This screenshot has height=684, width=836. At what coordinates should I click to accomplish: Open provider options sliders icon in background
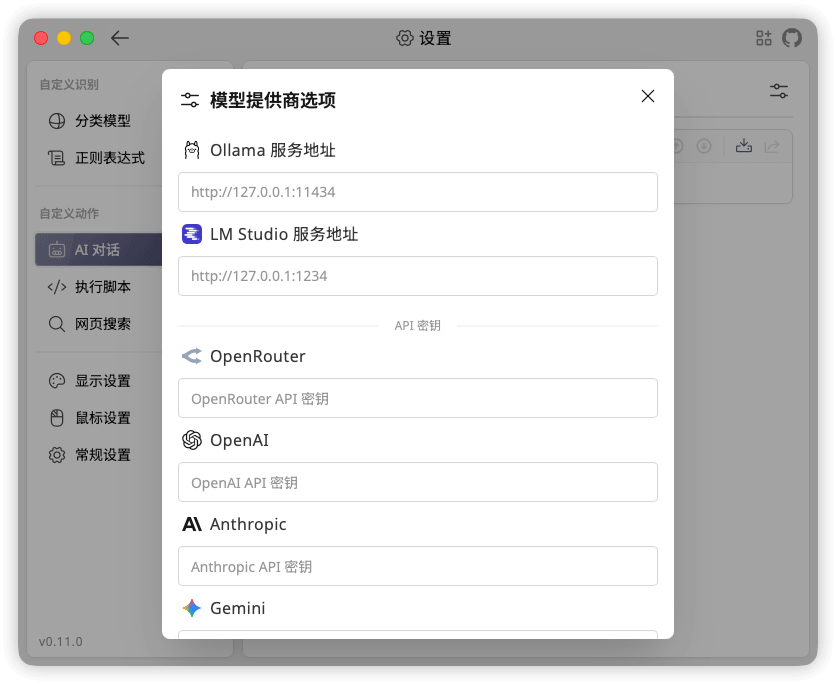(779, 91)
